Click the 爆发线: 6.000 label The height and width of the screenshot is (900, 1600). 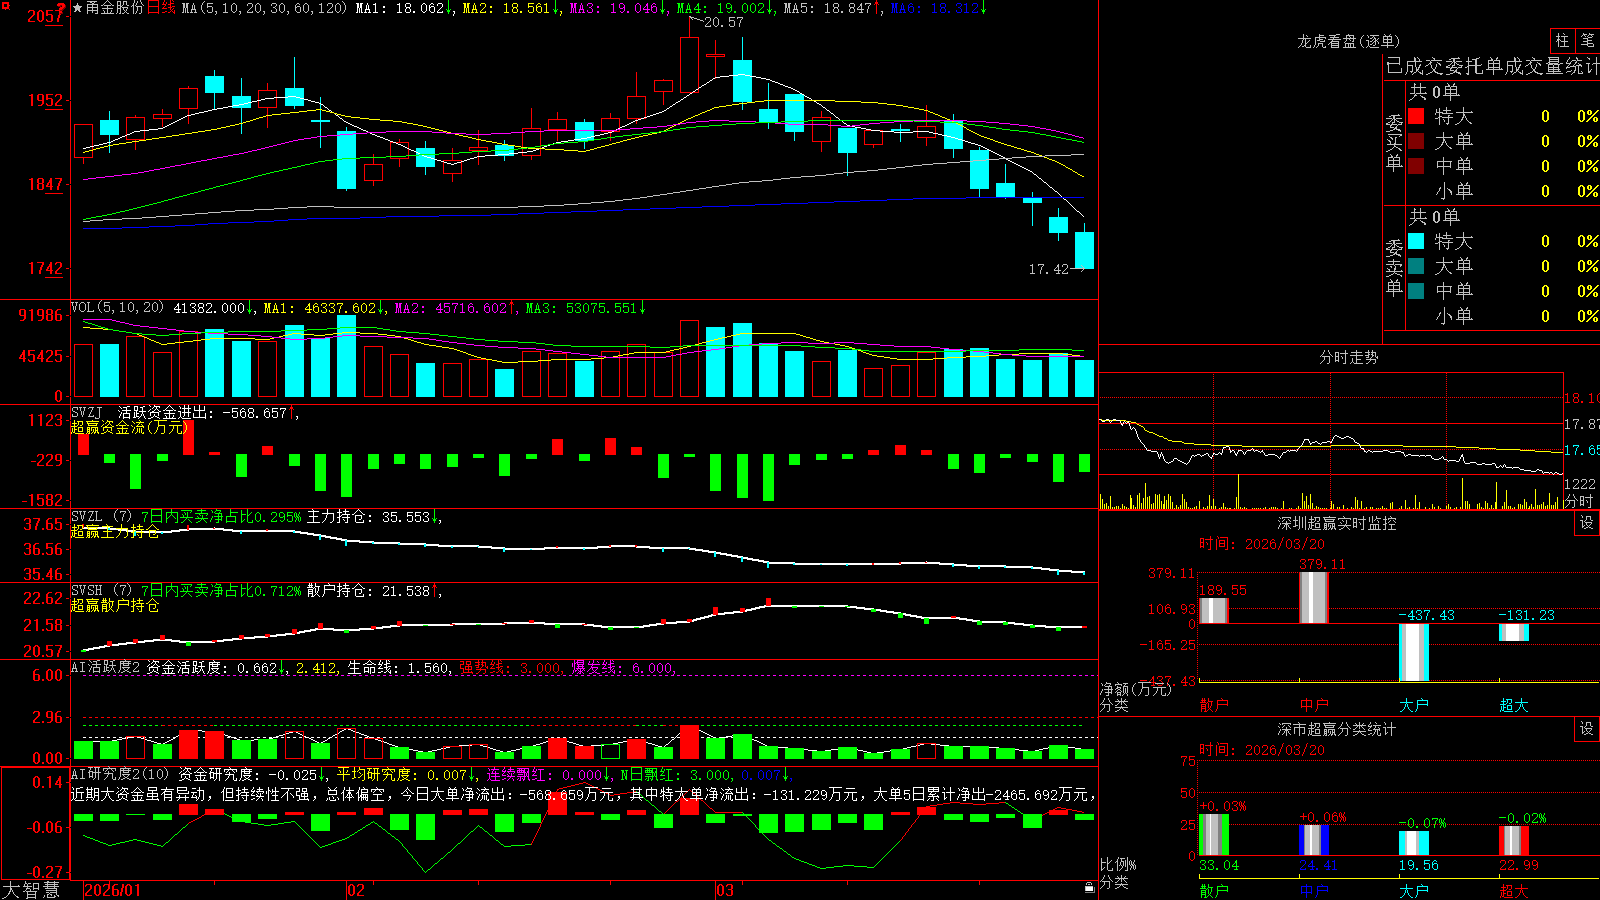click(x=623, y=667)
